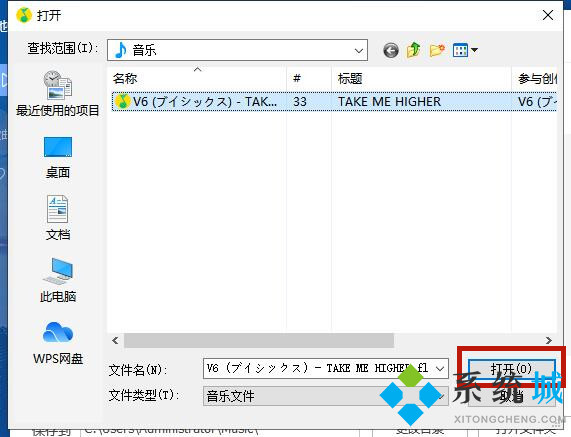This screenshot has width=571, height=437.
Task: Open 文档 in the sidebar
Action: 58,218
